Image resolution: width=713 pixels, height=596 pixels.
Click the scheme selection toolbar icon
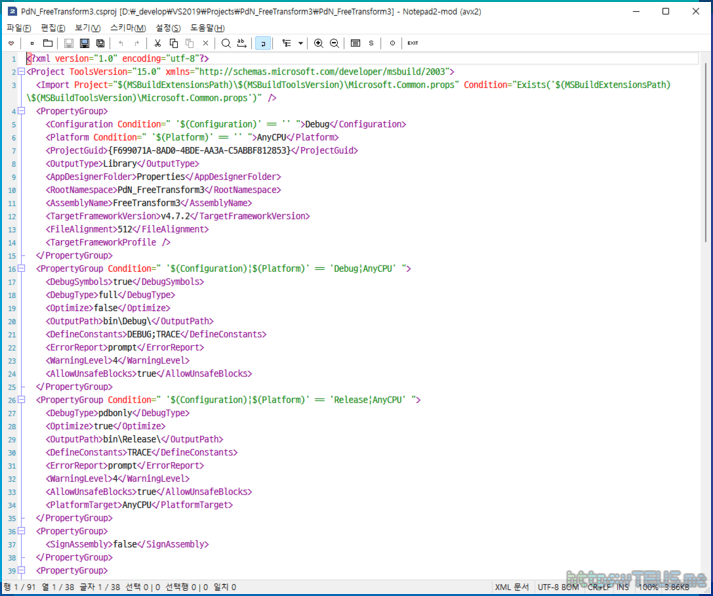pyautogui.click(x=356, y=43)
